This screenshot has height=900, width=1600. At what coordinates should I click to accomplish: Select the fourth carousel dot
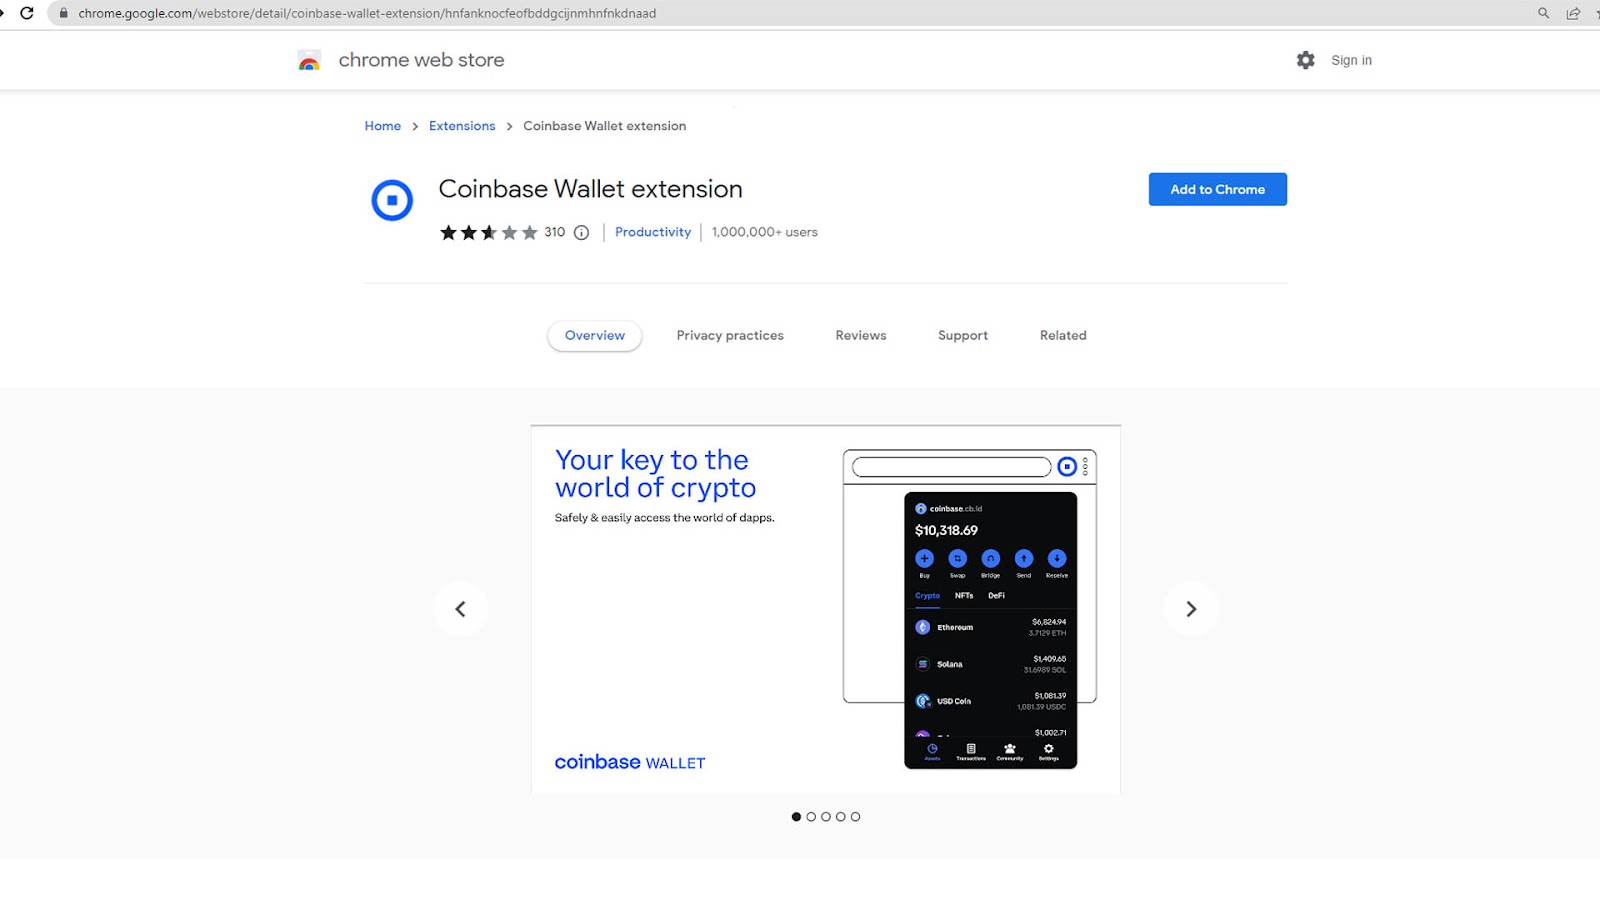pyautogui.click(x=841, y=817)
